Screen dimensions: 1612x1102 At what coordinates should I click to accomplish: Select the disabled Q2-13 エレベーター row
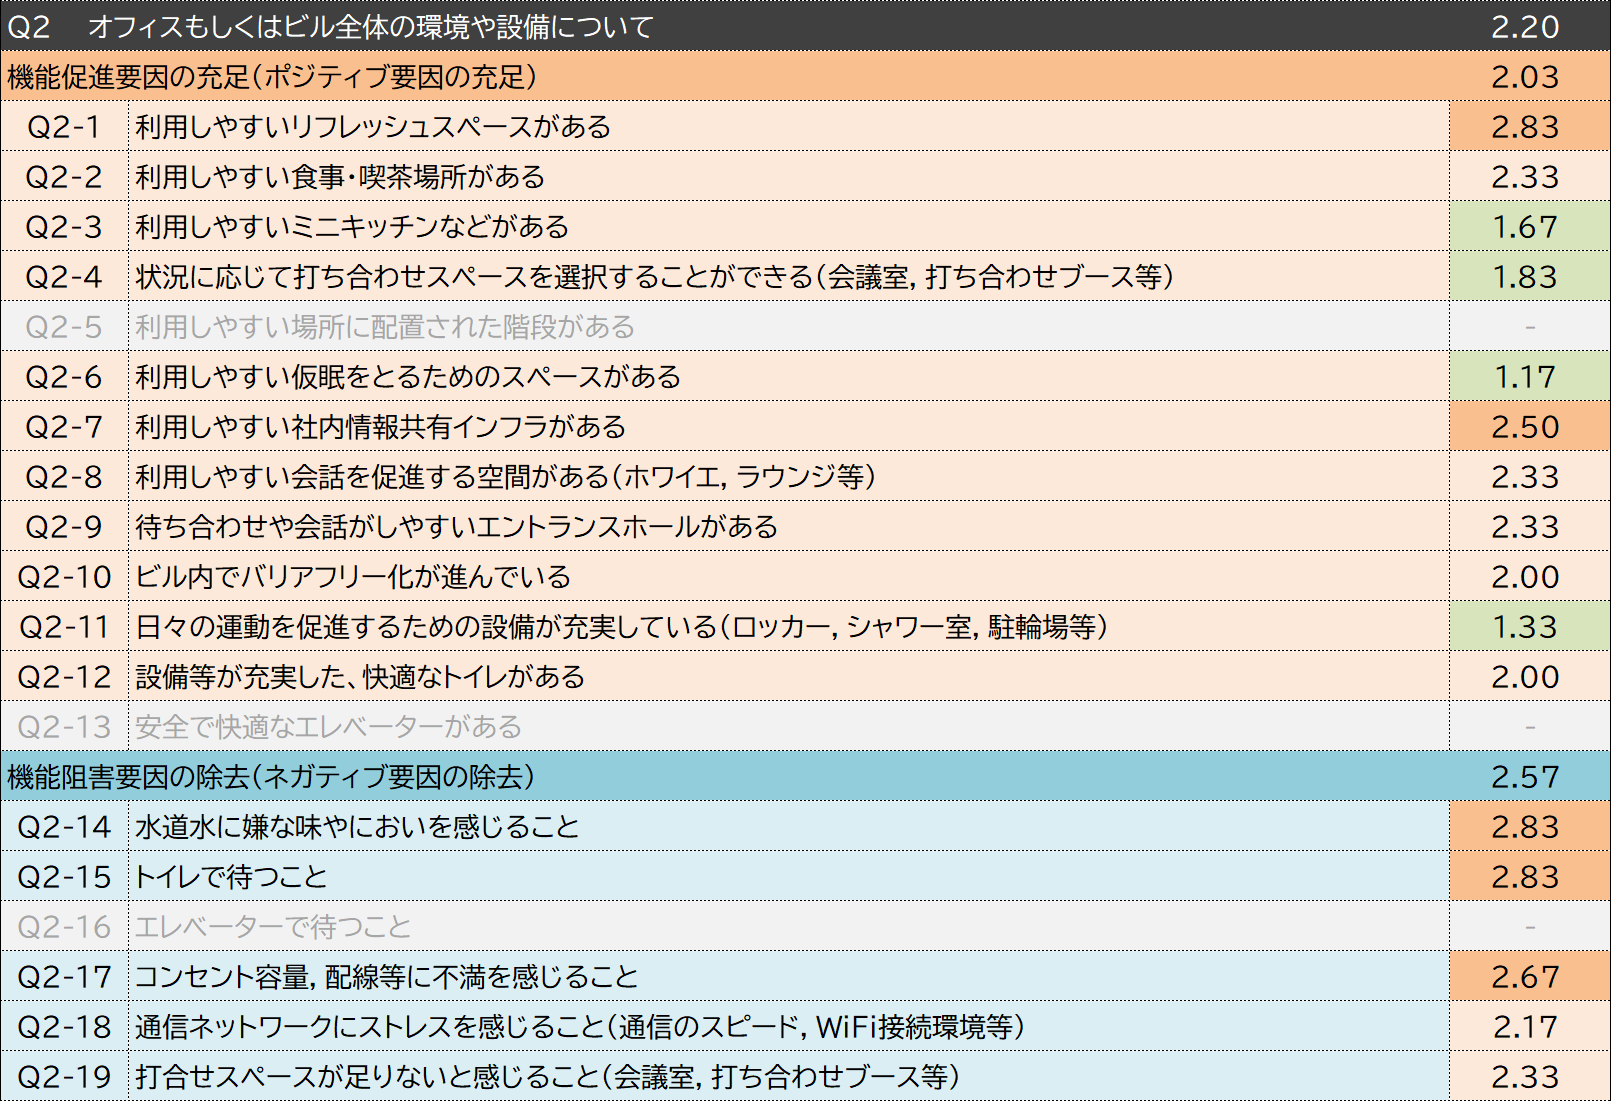point(328,727)
